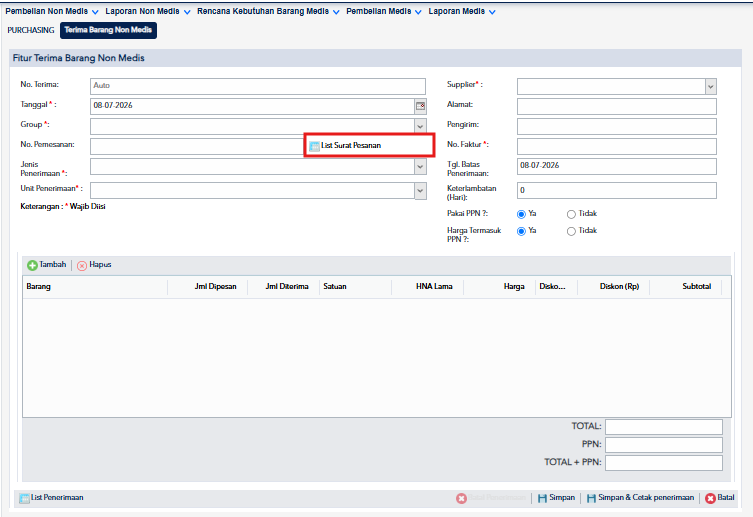The width and height of the screenshot is (753, 517).
Task: Click the red Hapus delete icon
Action: point(82,265)
